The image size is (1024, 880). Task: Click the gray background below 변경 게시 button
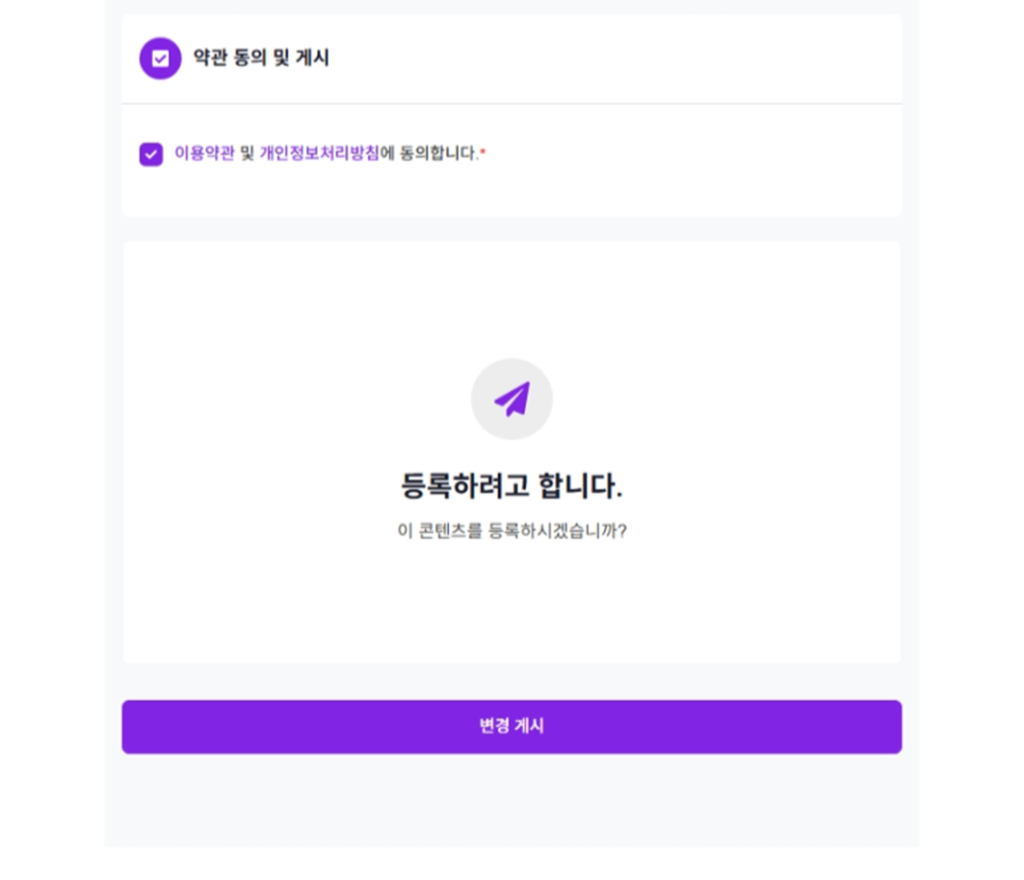click(x=511, y=800)
